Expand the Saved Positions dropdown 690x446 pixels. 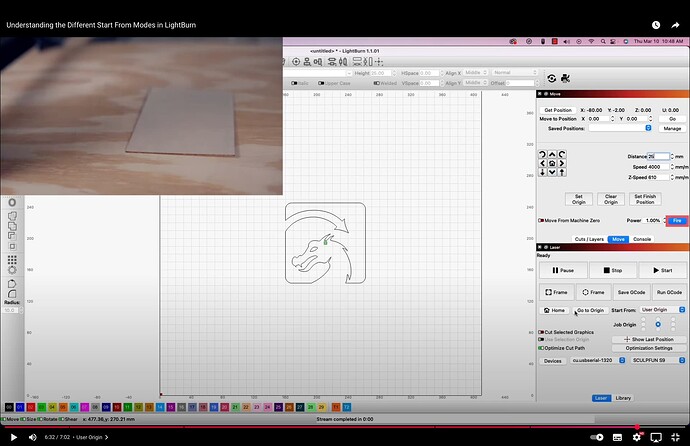(x=620, y=128)
